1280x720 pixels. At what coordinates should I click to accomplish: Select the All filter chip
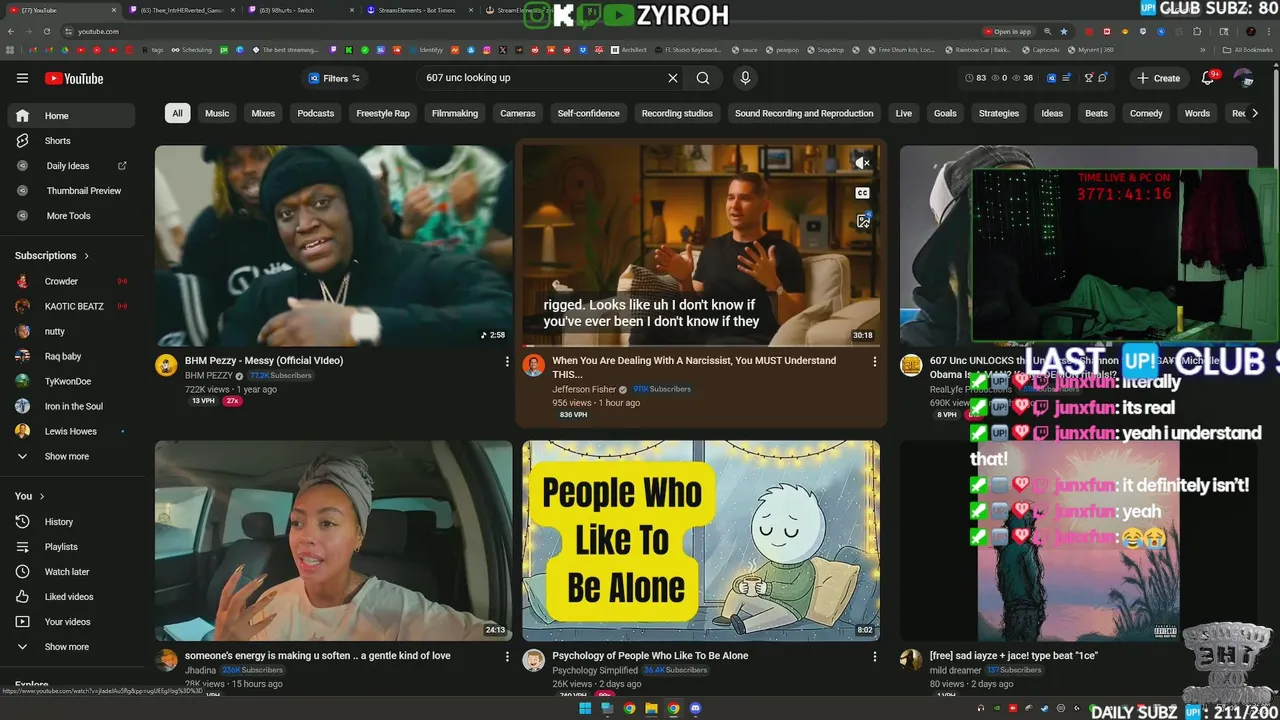[x=177, y=113]
